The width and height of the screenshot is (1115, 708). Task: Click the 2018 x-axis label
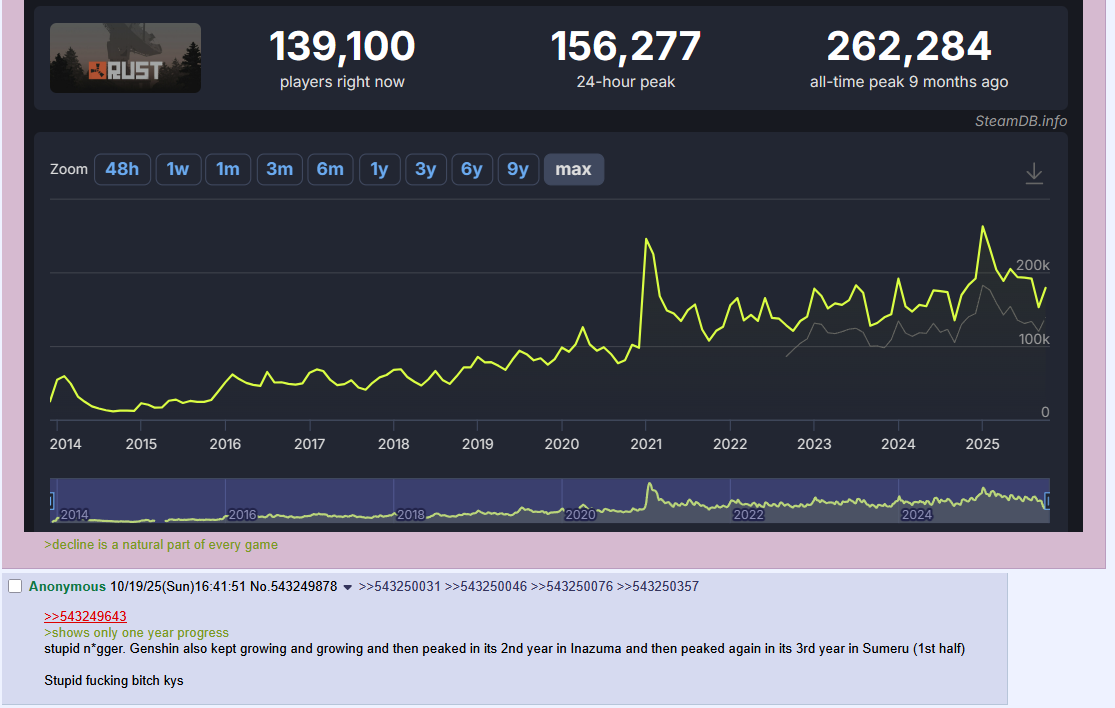[393, 444]
